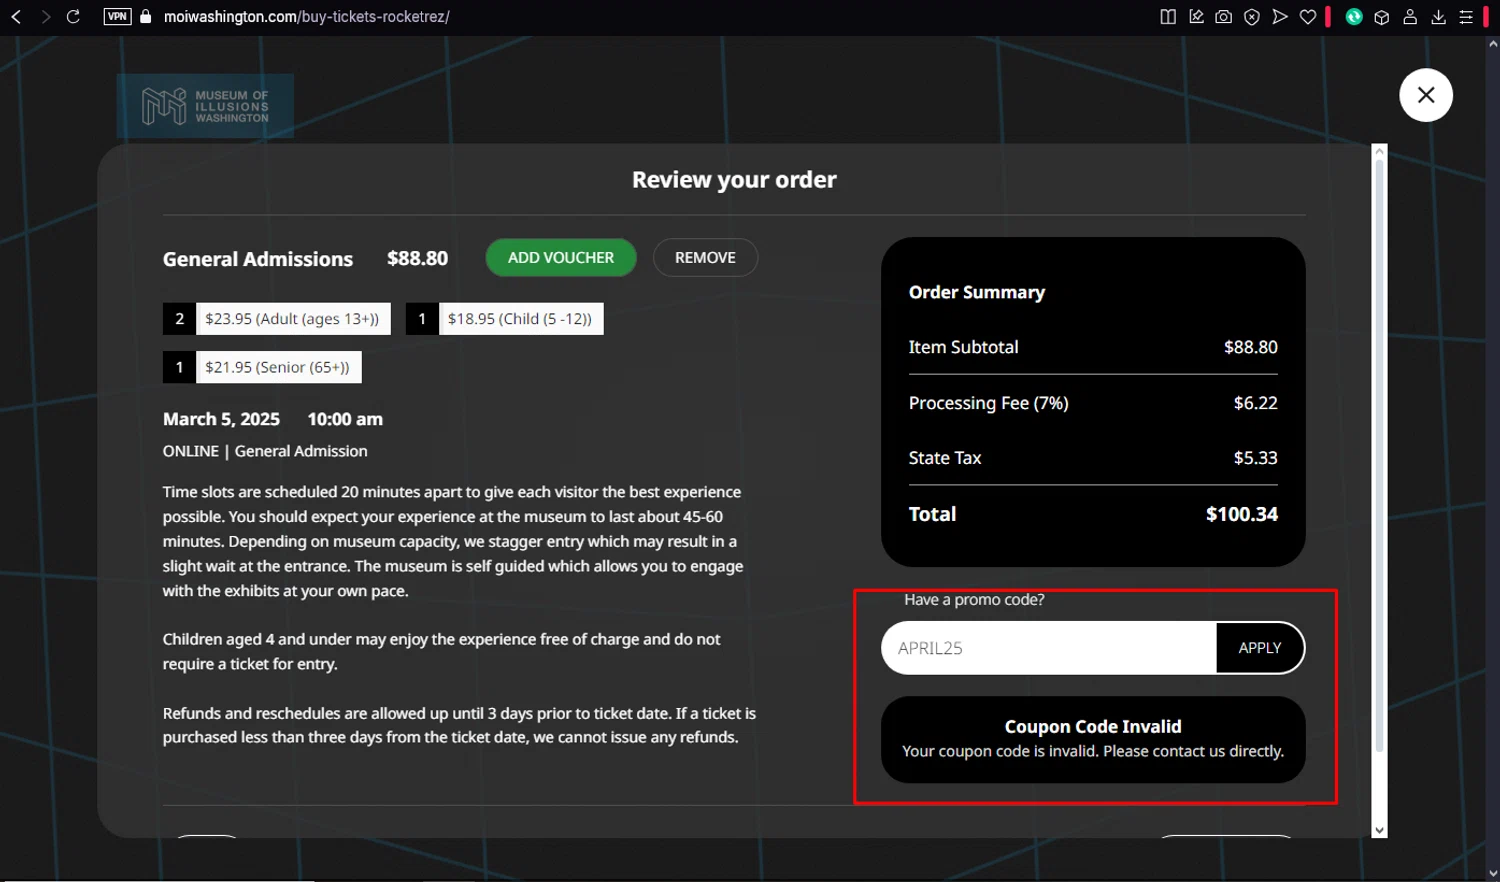Open green sync extension icon
Viewport: 1500px width, 882px height.
coord(1354,17)
